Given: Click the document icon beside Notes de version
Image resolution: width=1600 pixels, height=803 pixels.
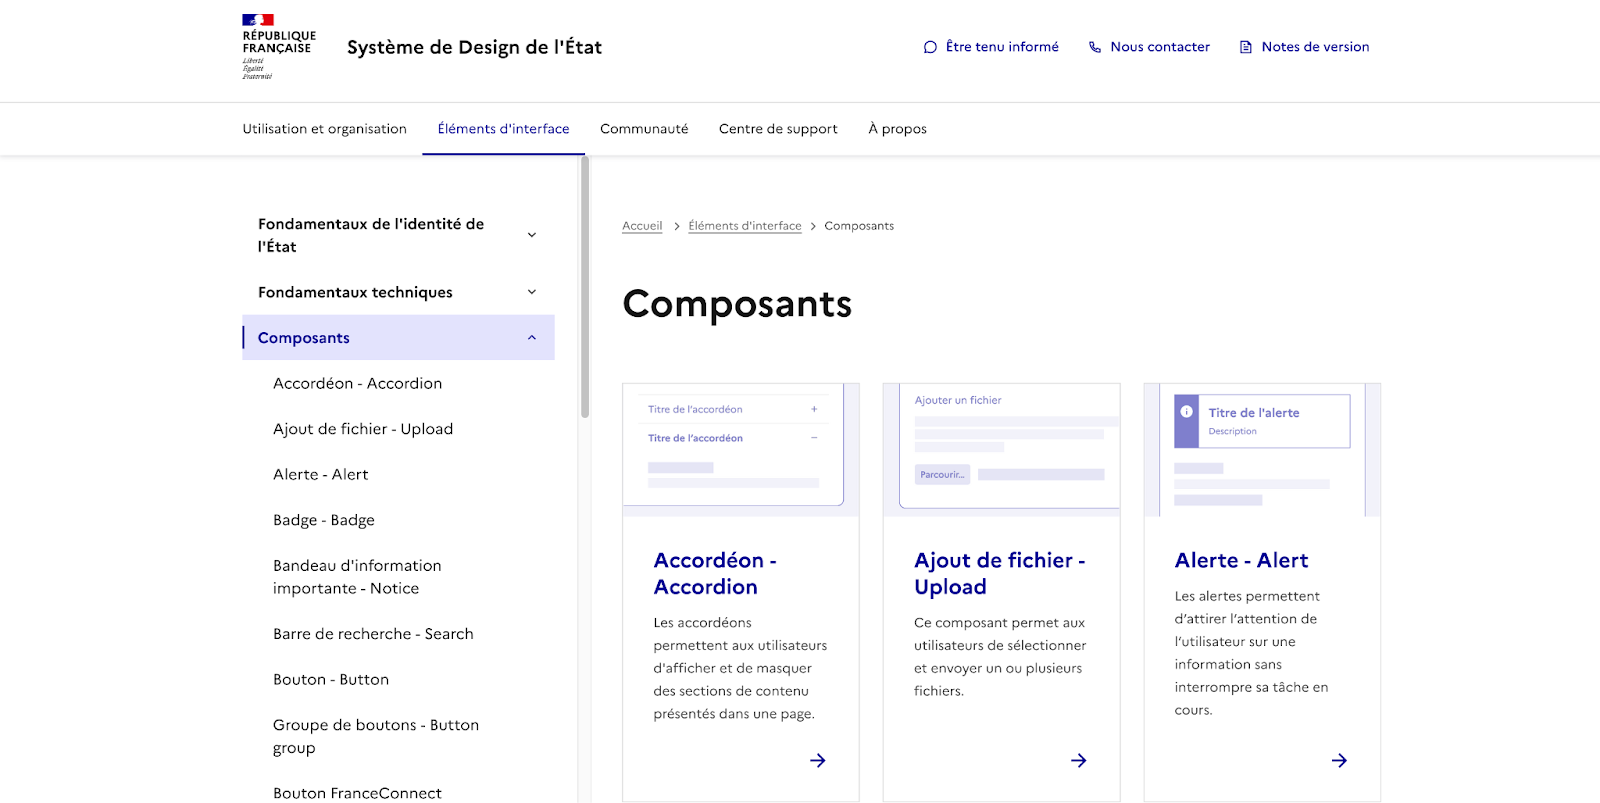Looking at the screenshot, I should [x=1246, y=47].
